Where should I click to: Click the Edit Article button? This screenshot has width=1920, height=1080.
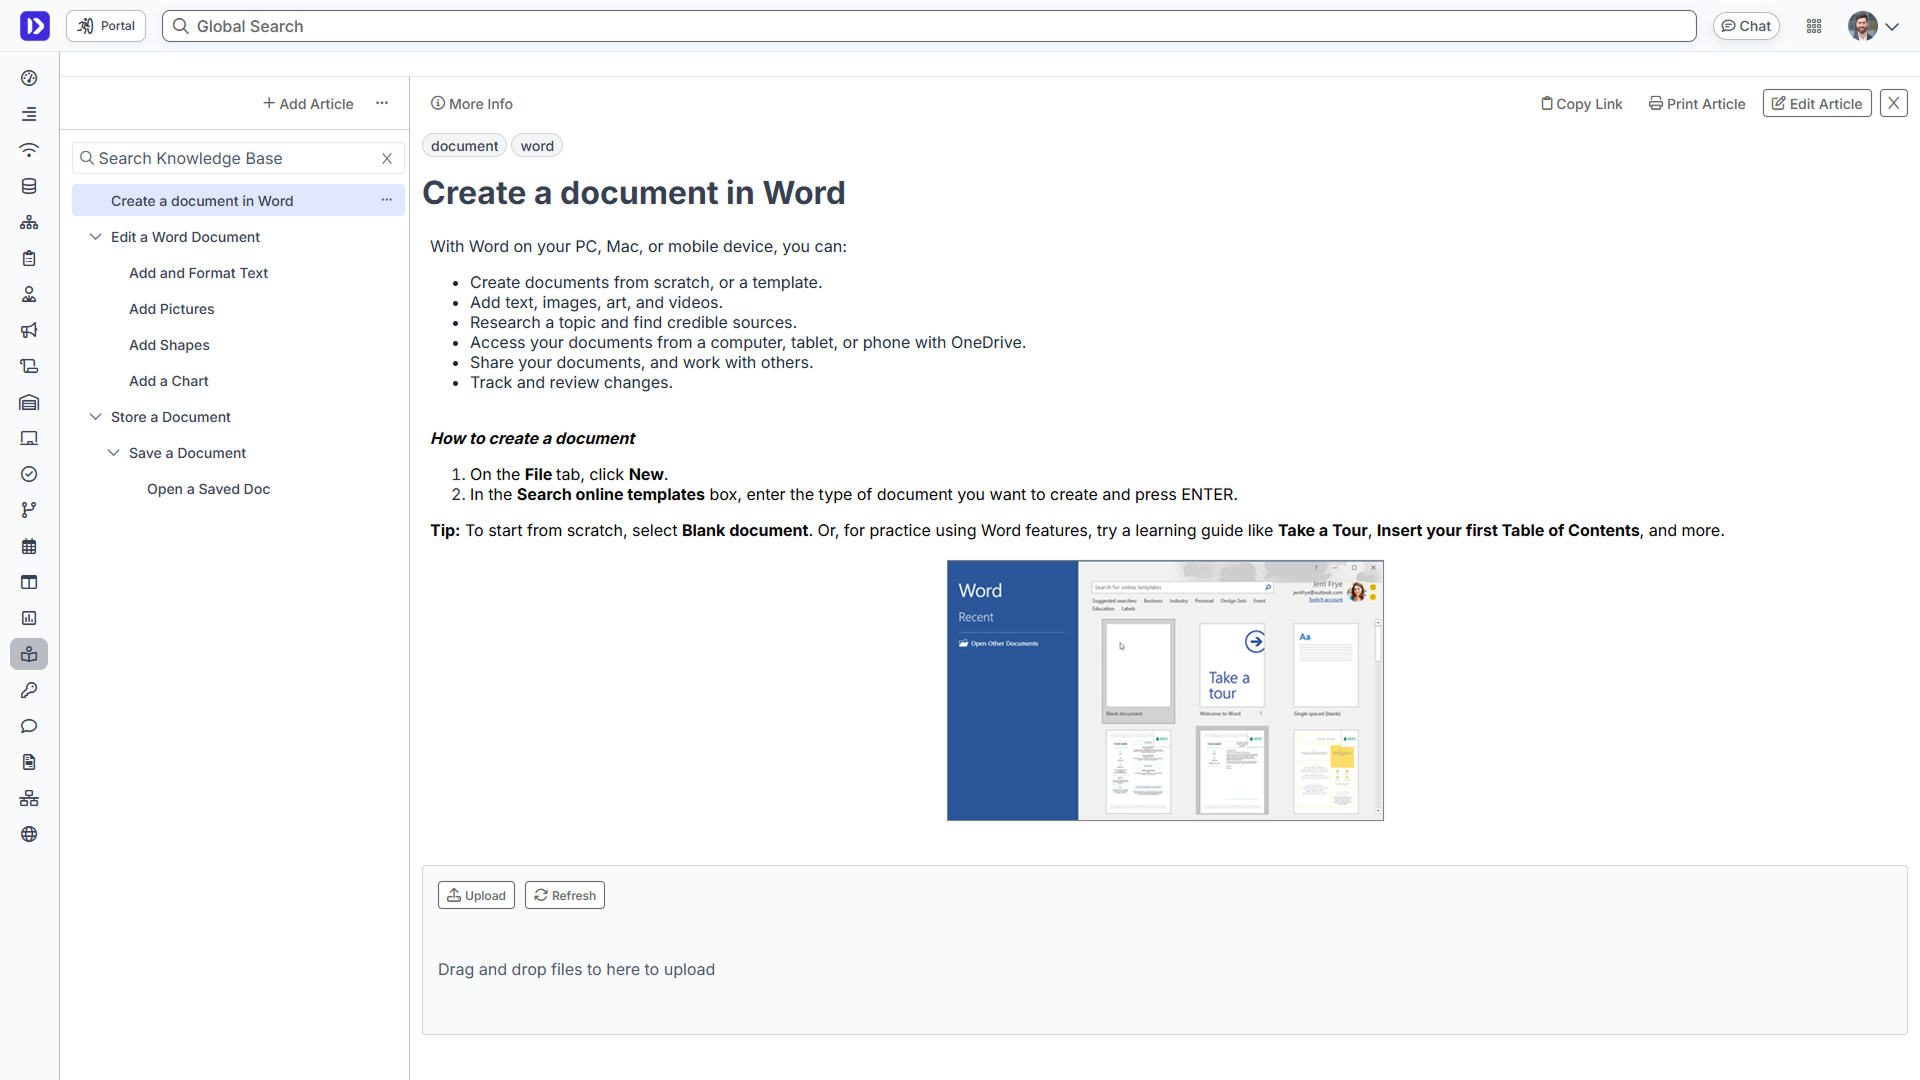(1816, 103)
